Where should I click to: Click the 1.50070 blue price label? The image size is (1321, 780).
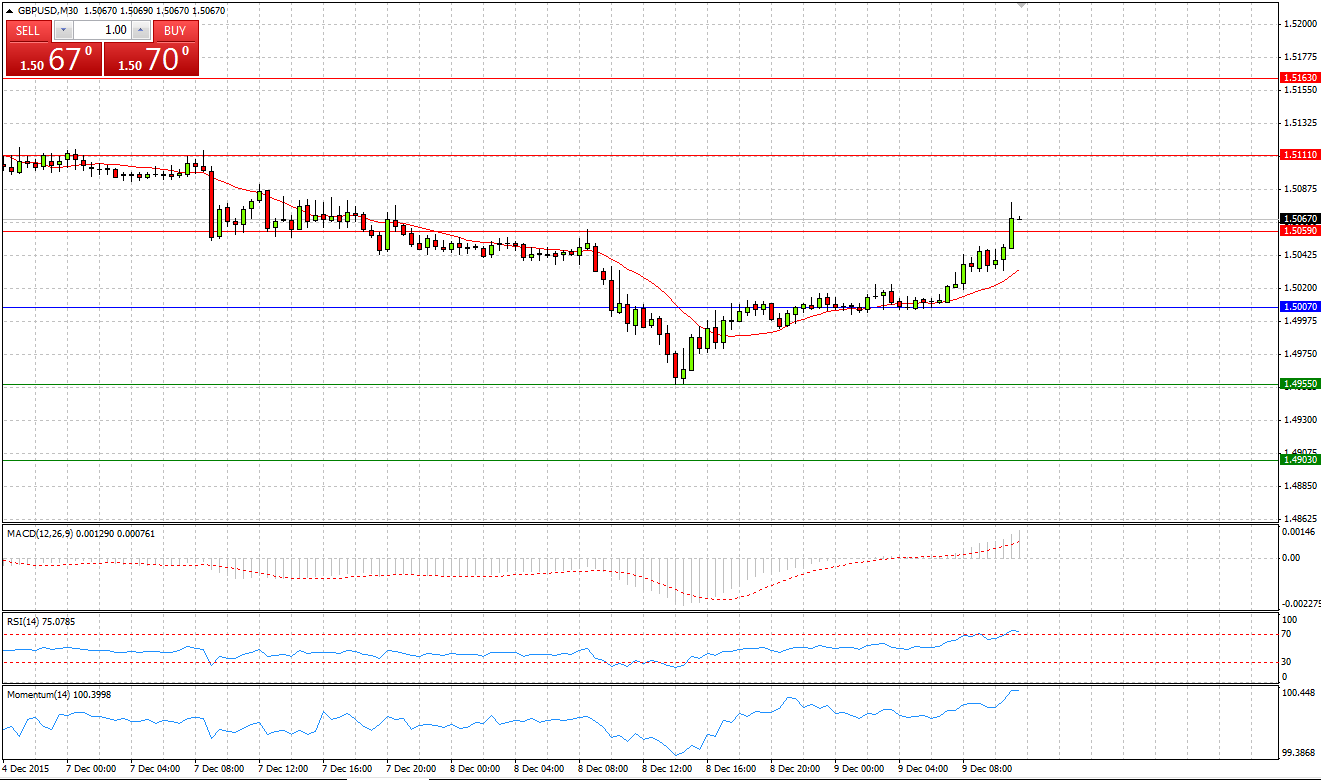point(1300,307)
